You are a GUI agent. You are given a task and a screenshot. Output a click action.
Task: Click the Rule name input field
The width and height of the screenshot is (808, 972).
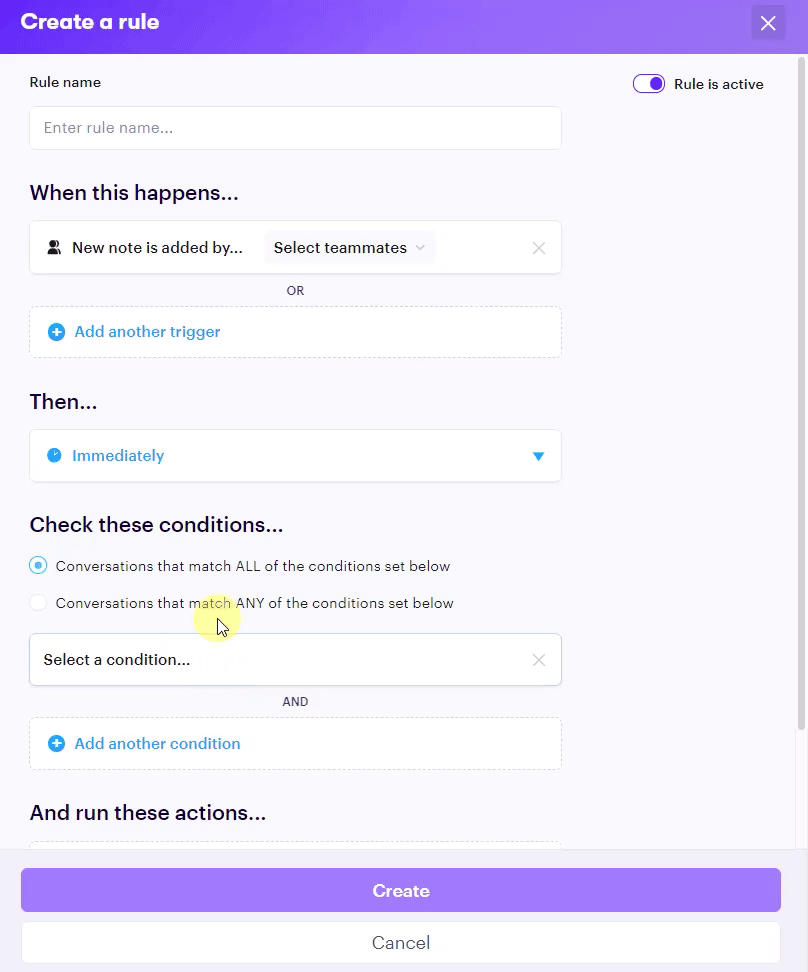[x=295, y=128]
